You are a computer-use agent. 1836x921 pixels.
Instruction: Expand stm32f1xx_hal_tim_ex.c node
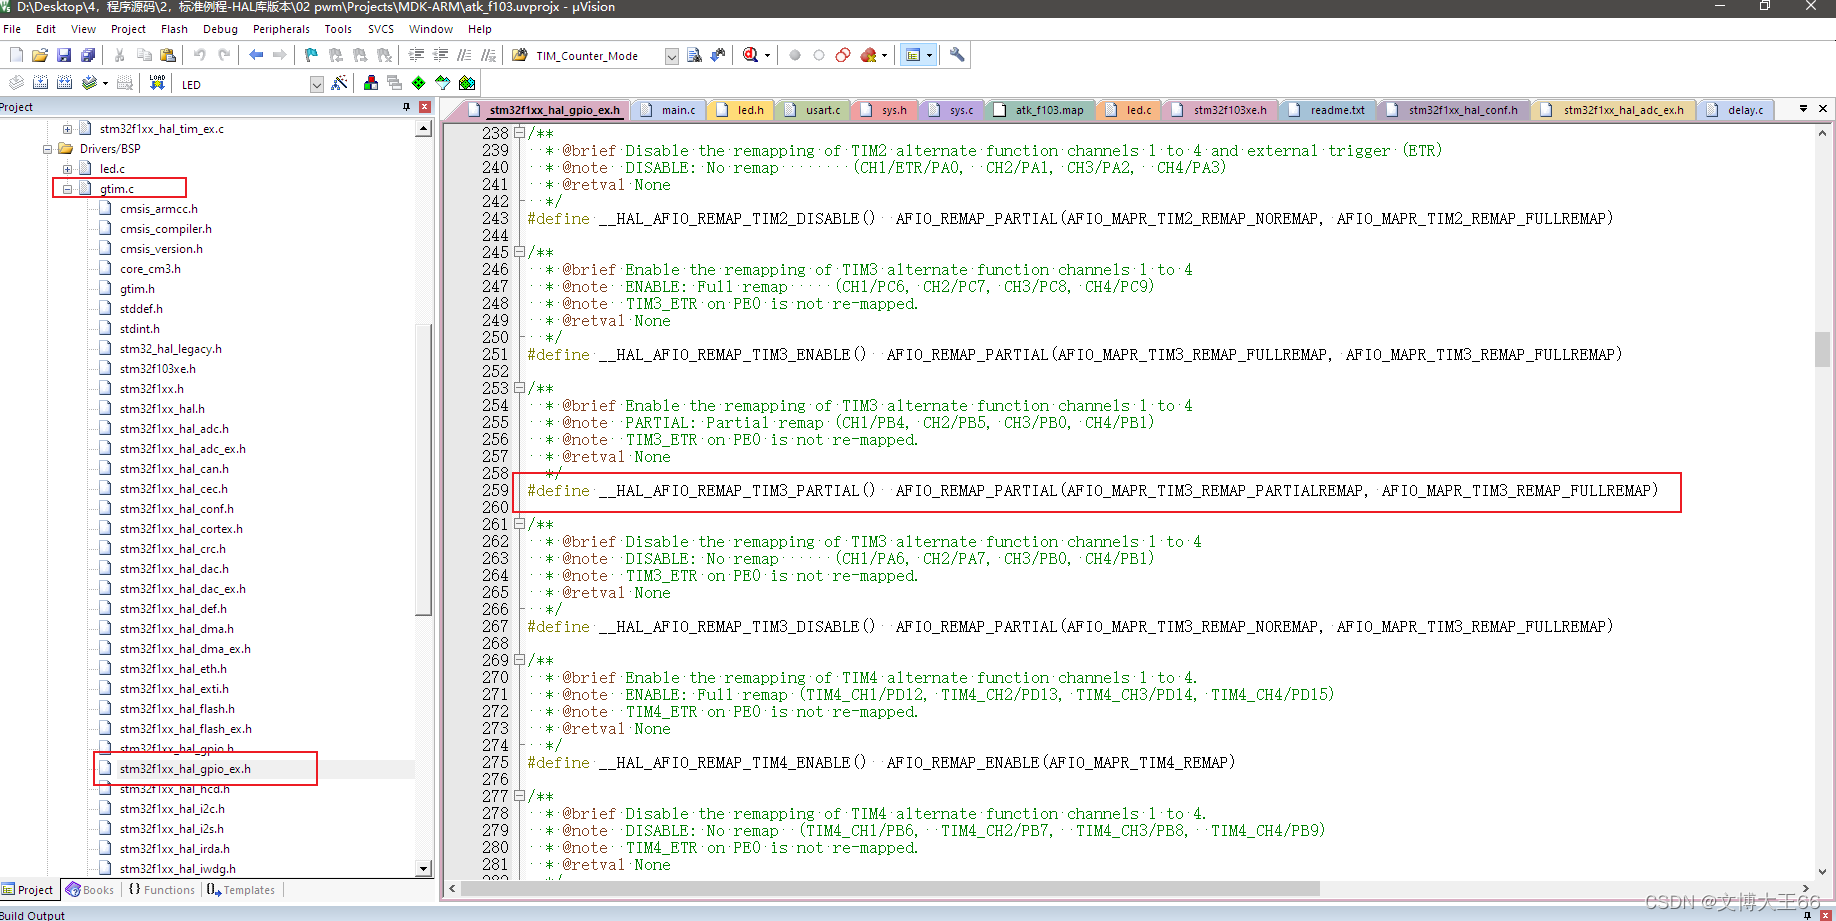[67, 129]
